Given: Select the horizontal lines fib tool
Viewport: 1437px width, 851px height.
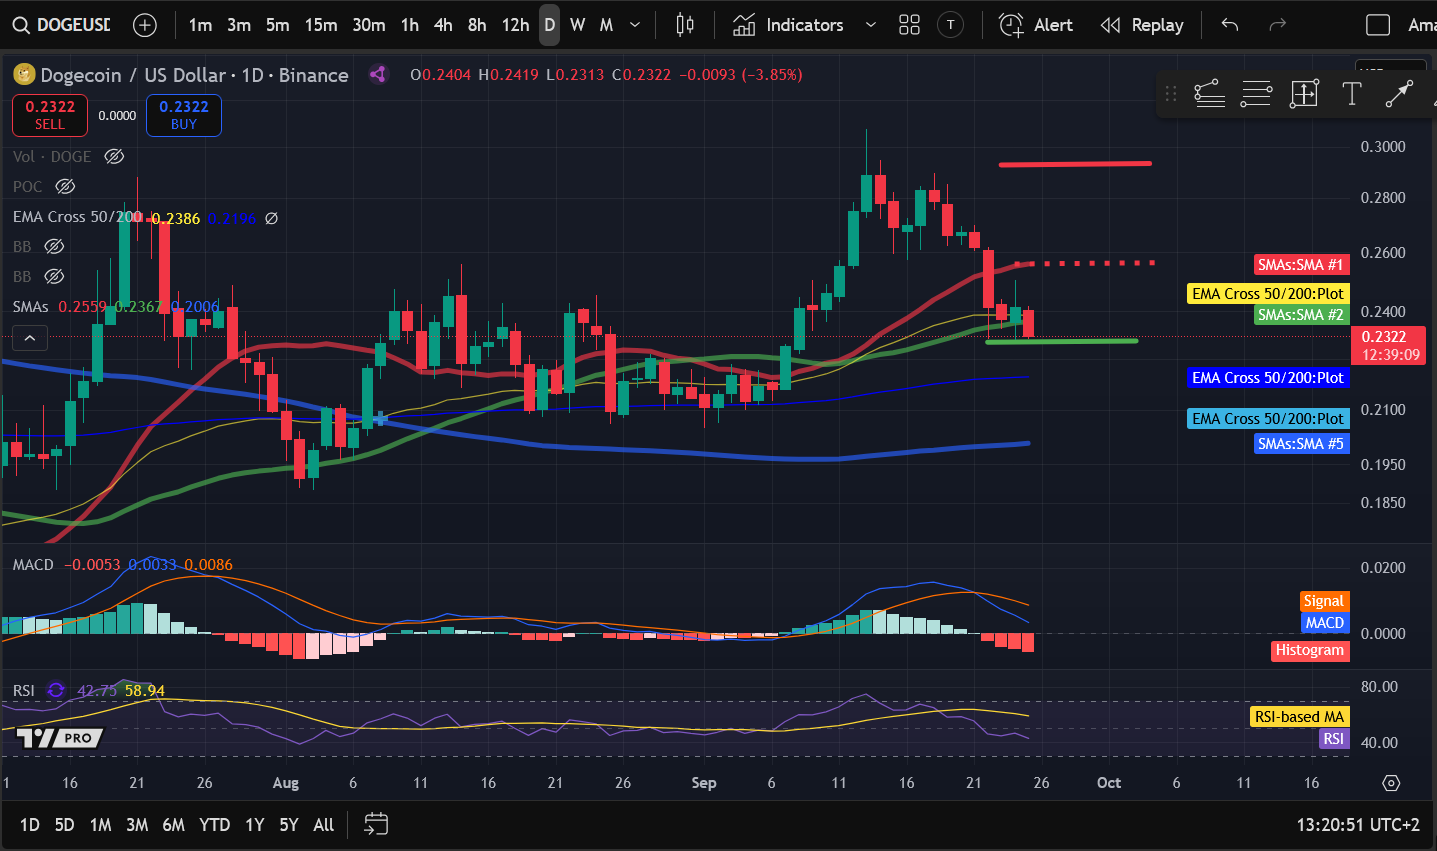Looking at the screenshot, I should coord(1257,94).
